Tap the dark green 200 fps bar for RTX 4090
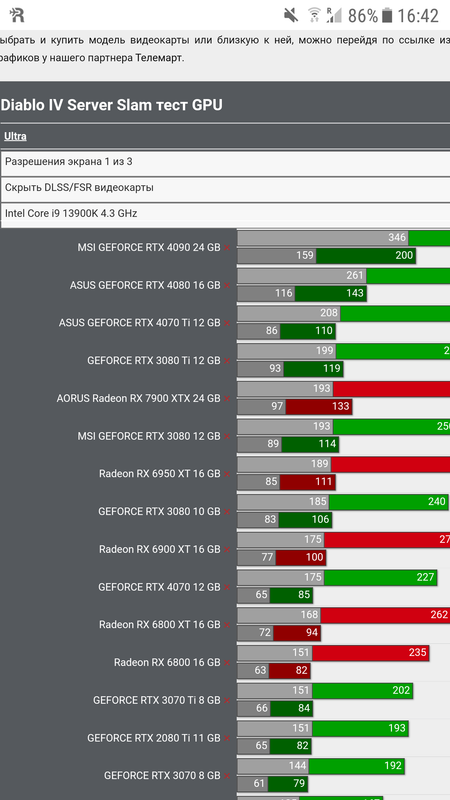 [x=366, y=255]
